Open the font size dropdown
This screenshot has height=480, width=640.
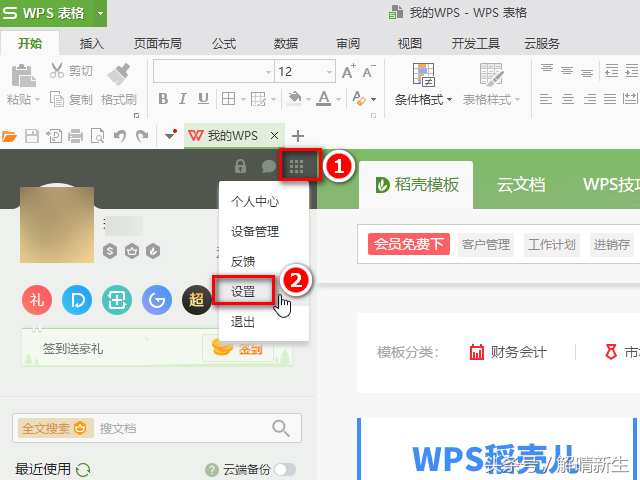(x=329, y=72)
